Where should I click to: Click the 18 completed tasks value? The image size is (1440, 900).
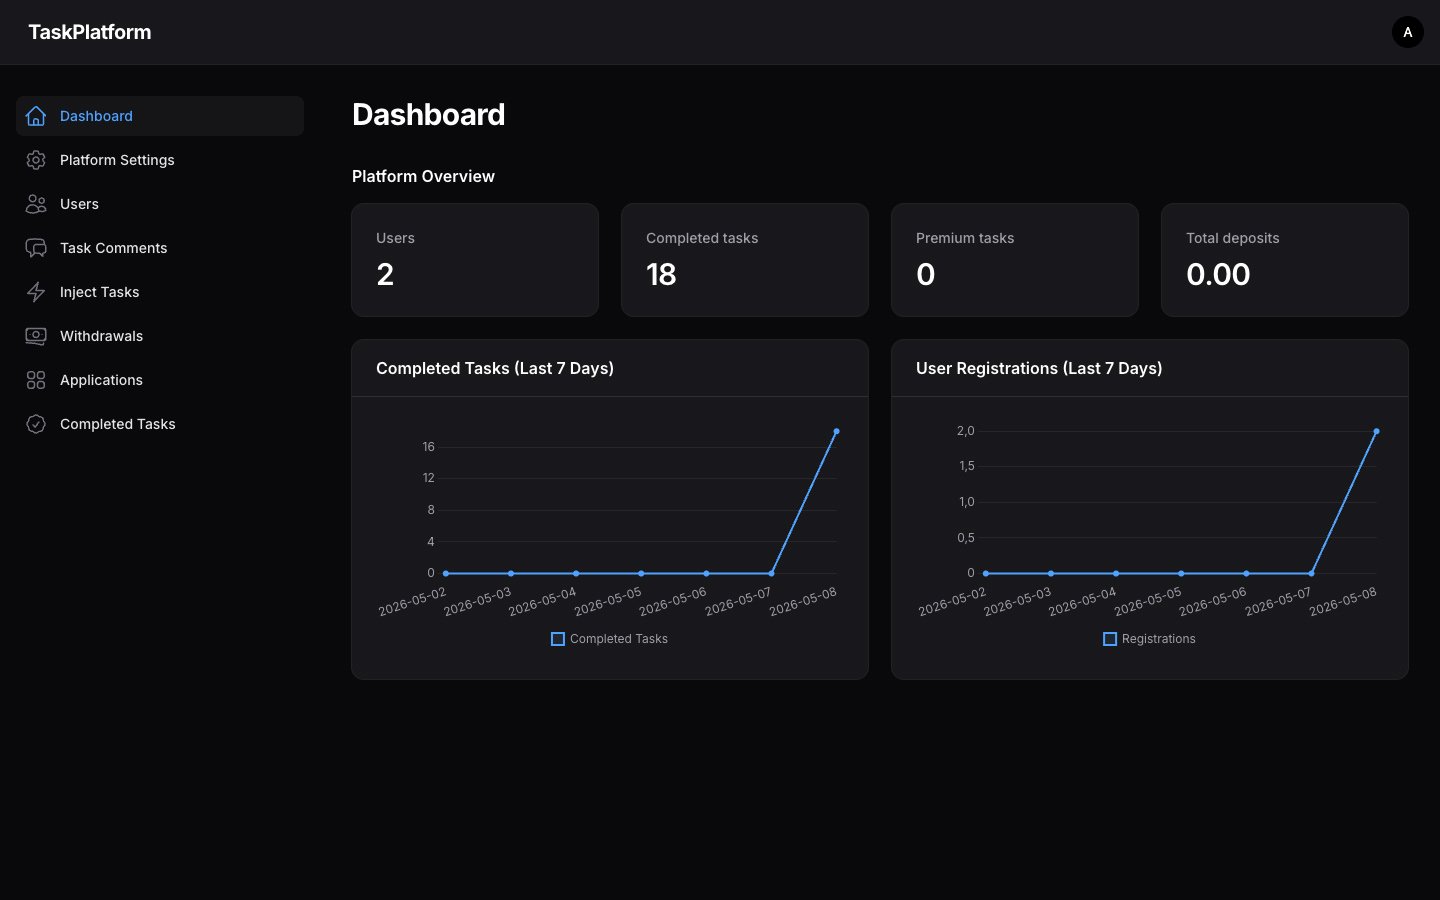tap(661, 274)
